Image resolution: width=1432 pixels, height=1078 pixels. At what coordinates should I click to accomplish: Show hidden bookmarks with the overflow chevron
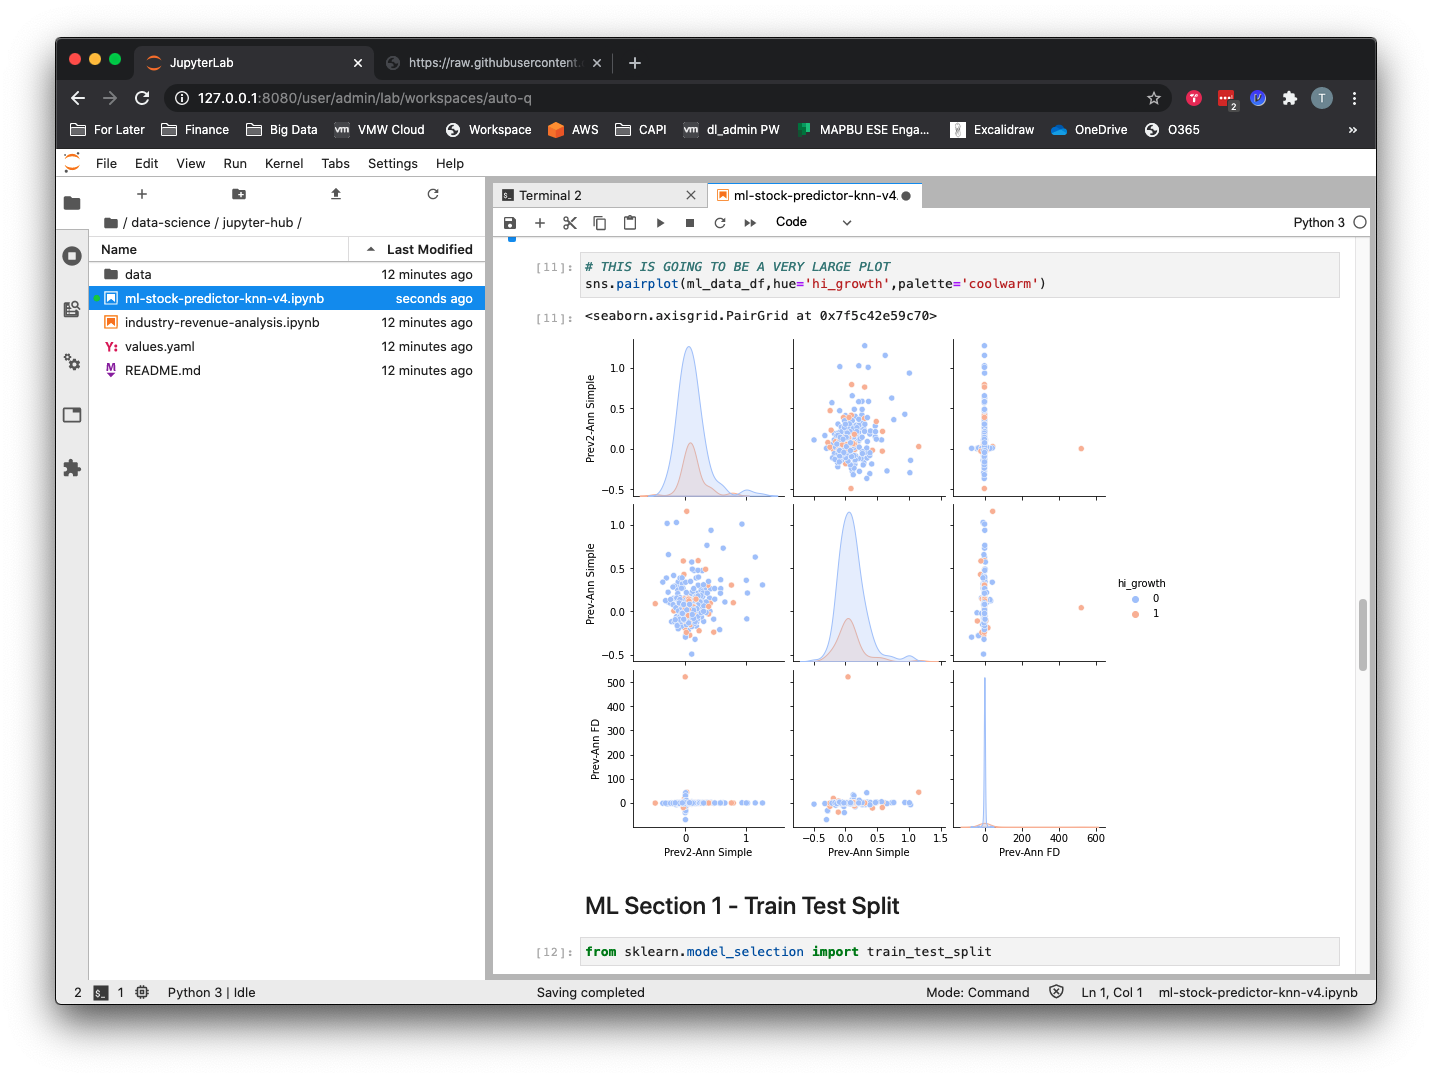pyautogui.click(x=1353, y=130)
